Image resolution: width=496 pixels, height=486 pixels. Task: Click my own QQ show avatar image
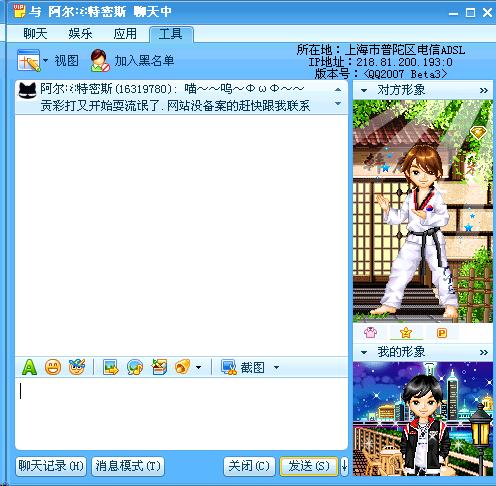coord(423,419)
